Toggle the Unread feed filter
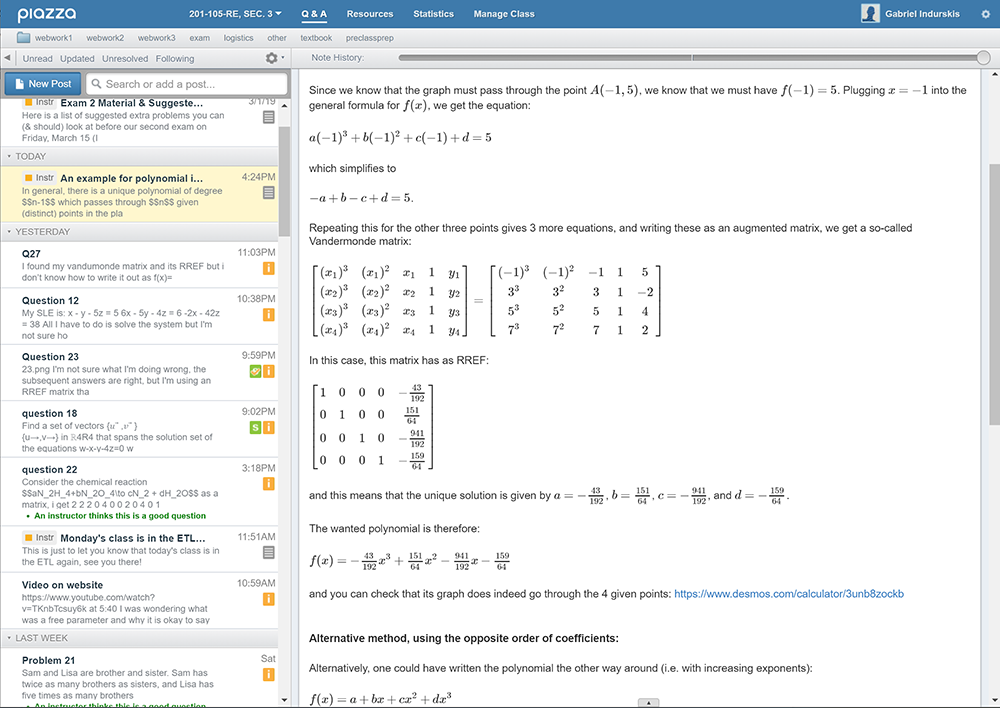Screen dimensions: 1000x708 click(x=38, y=59)
